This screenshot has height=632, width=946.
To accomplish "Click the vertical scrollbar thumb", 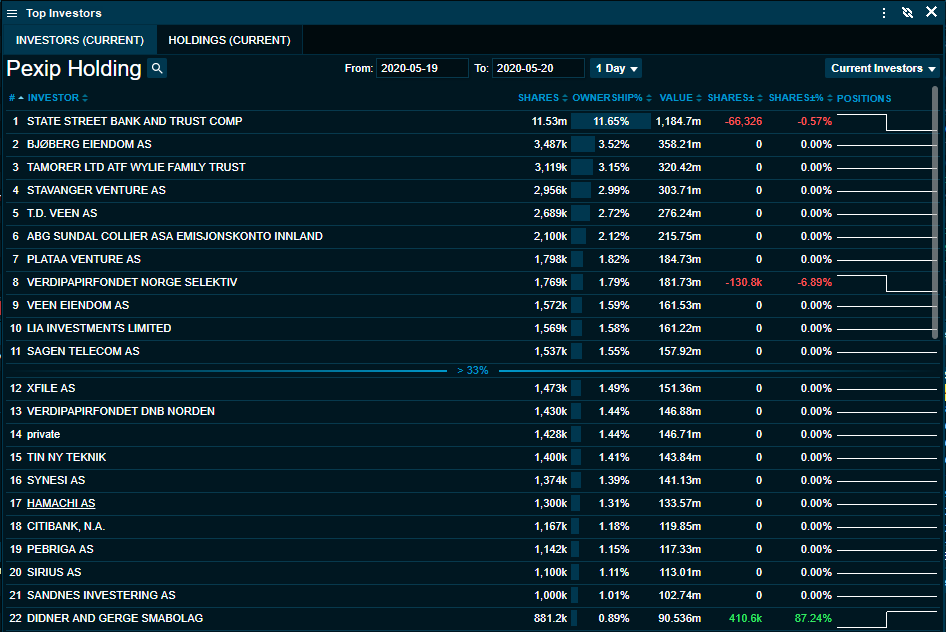I will tap(935, 212).
